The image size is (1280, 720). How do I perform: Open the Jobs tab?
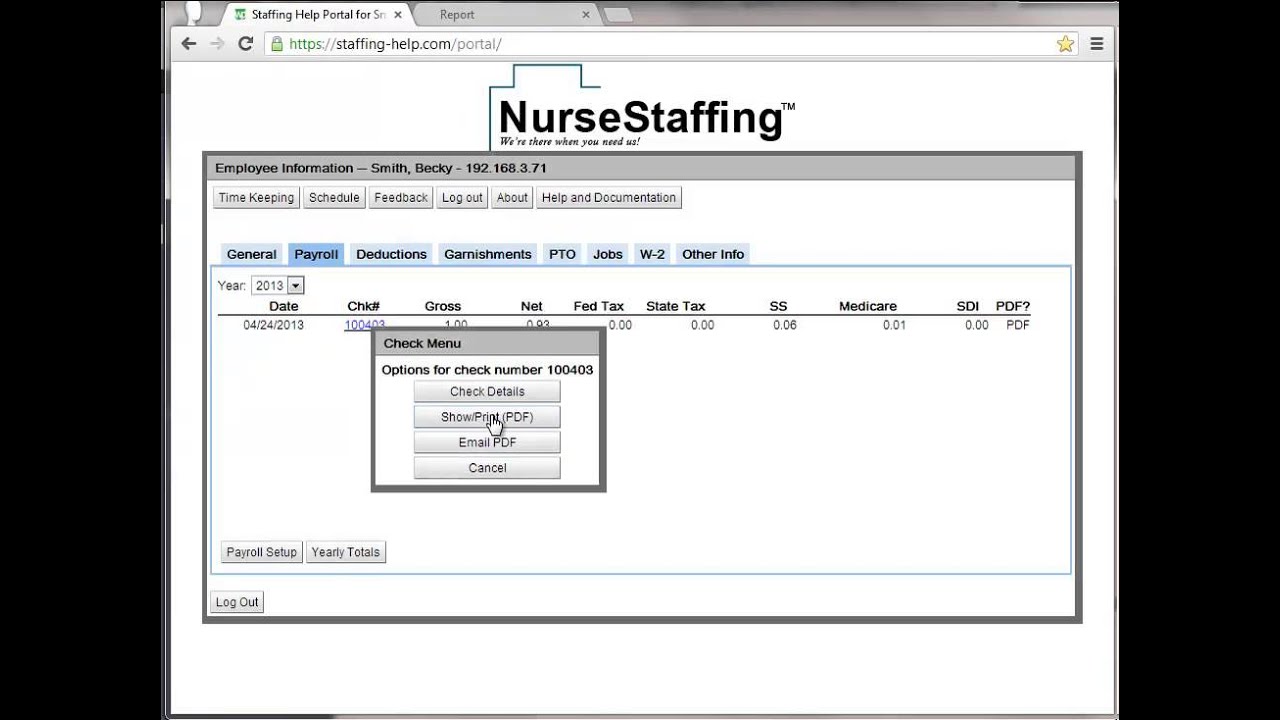(608, 254)
